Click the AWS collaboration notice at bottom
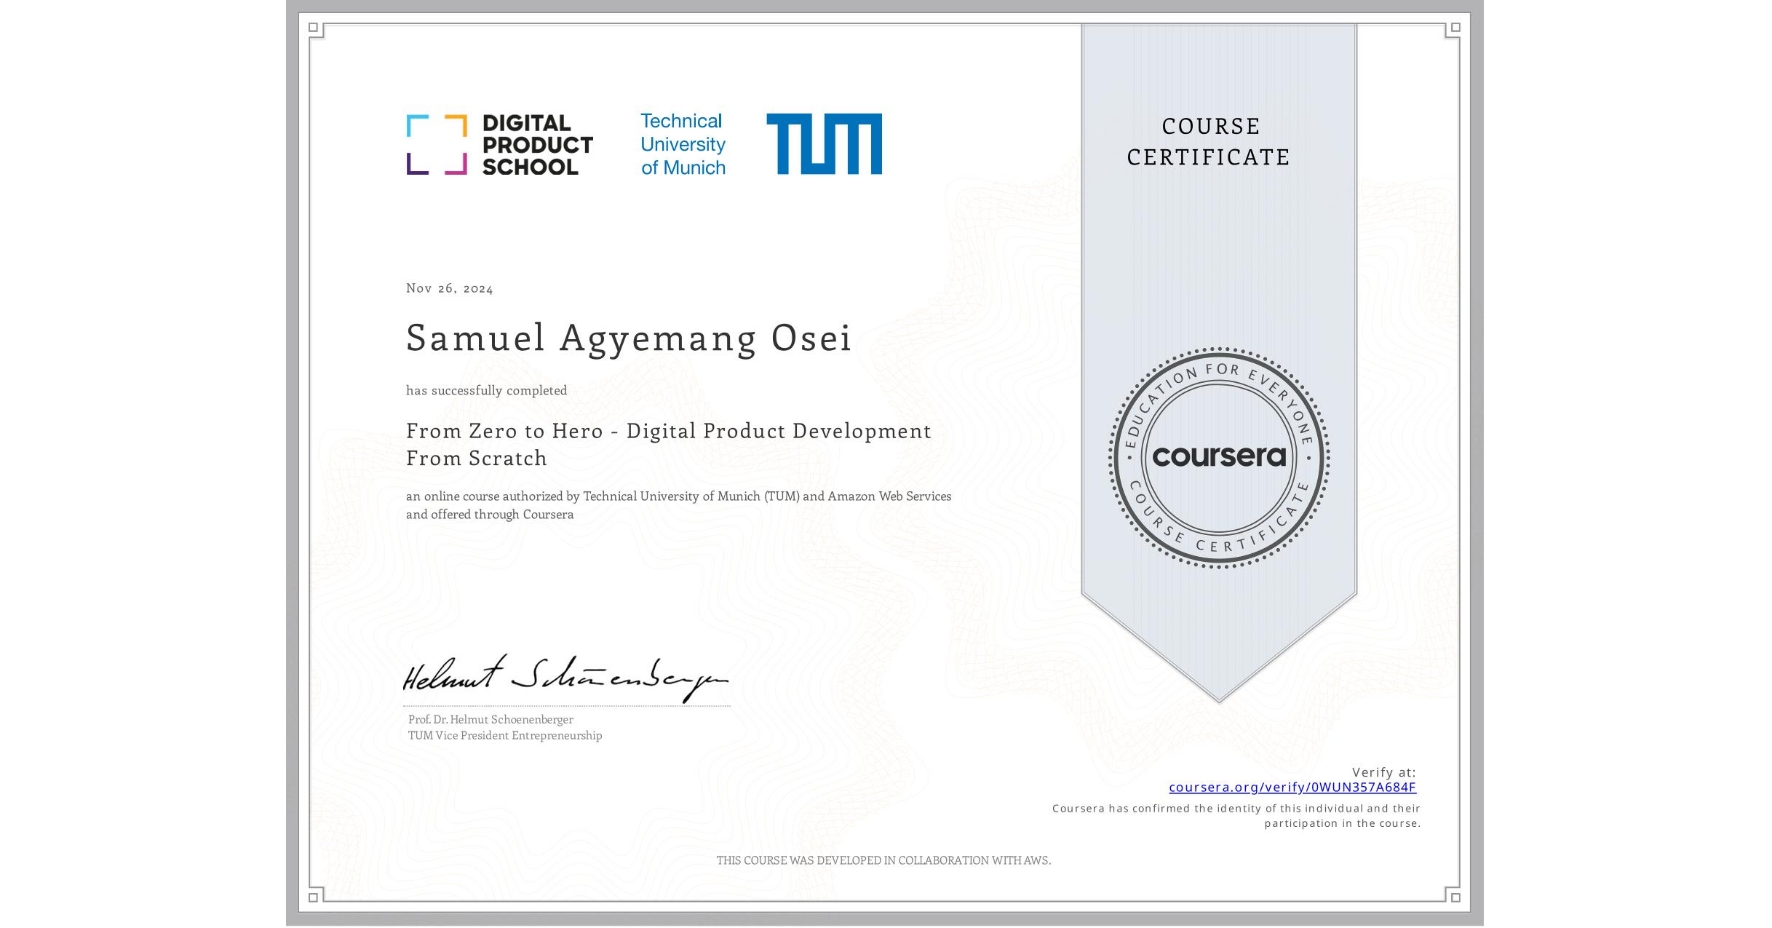Viewport: 1772px width, 928px height. tap(884, 859)
